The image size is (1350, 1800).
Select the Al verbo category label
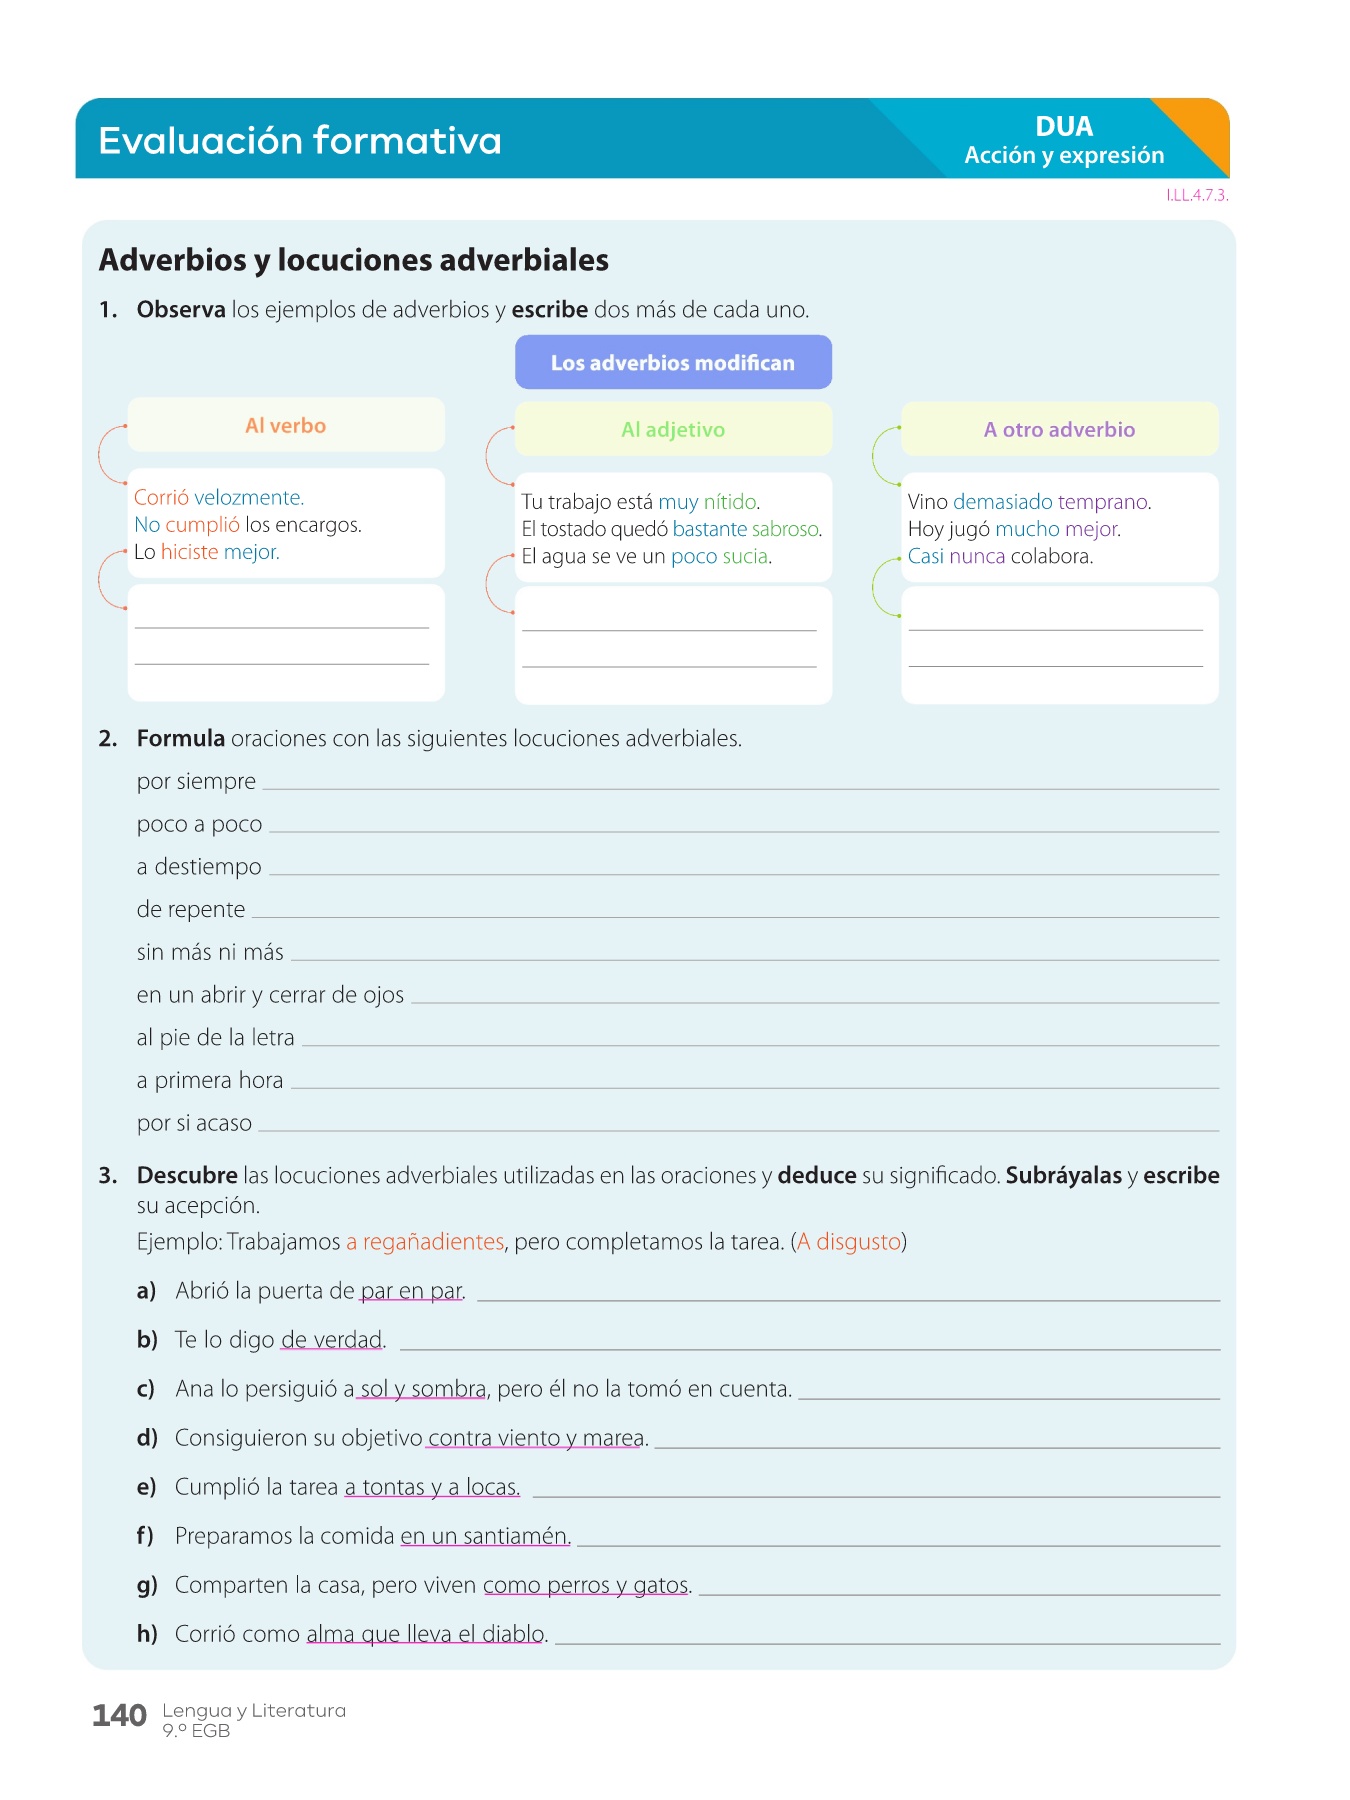[286, 425]
